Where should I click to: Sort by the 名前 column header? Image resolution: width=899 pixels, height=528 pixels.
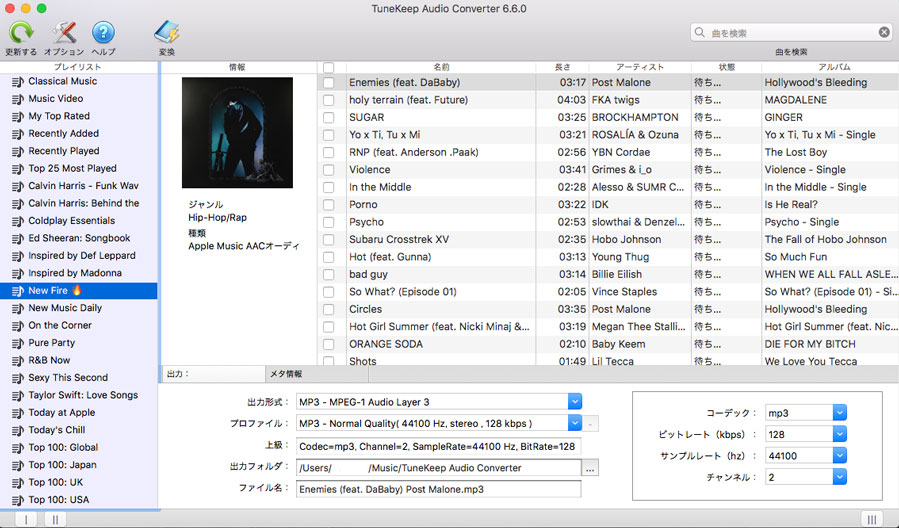[x=441, y=67]
